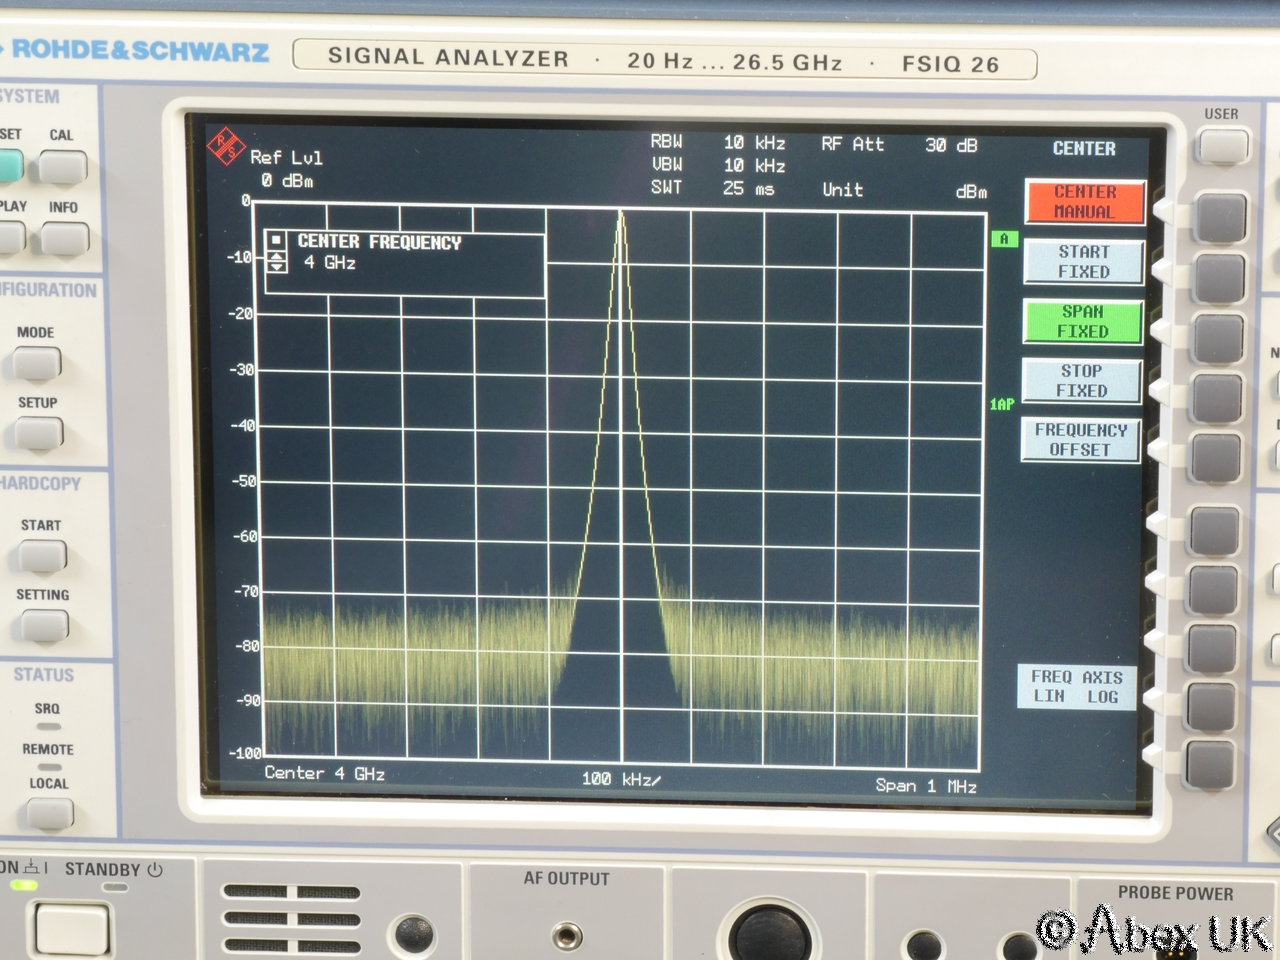Select the red CENTER MANUAL softkey

pos(1084,202)
